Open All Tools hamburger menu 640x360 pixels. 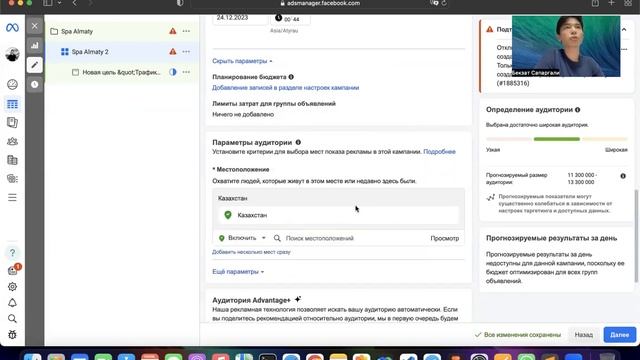pos(12,198)
